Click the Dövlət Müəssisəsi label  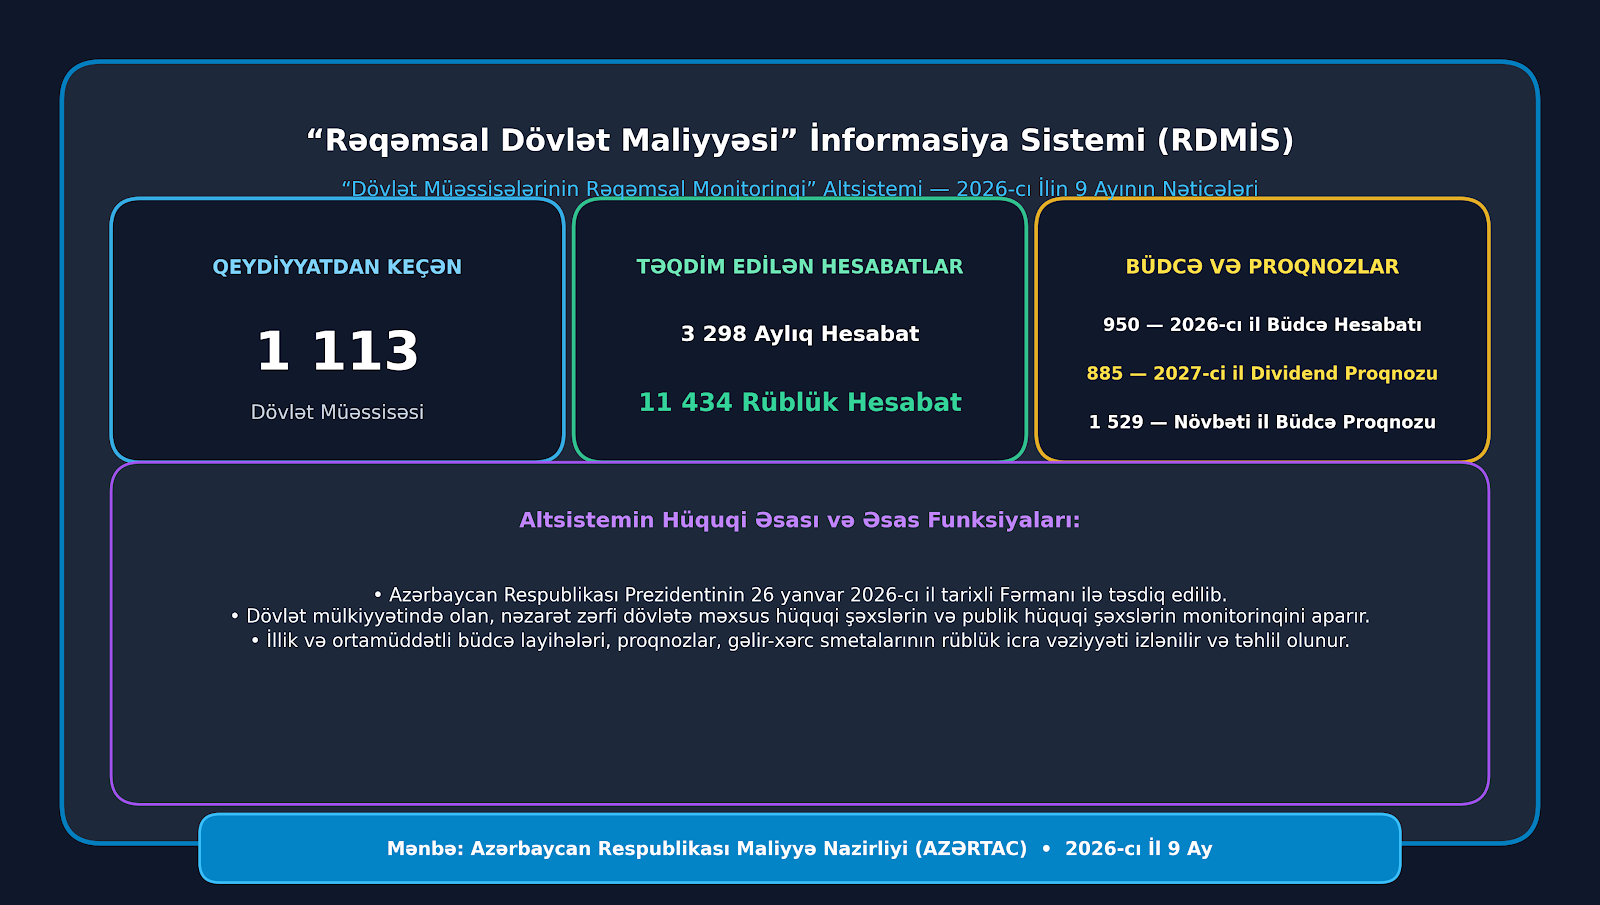(337, 412)
